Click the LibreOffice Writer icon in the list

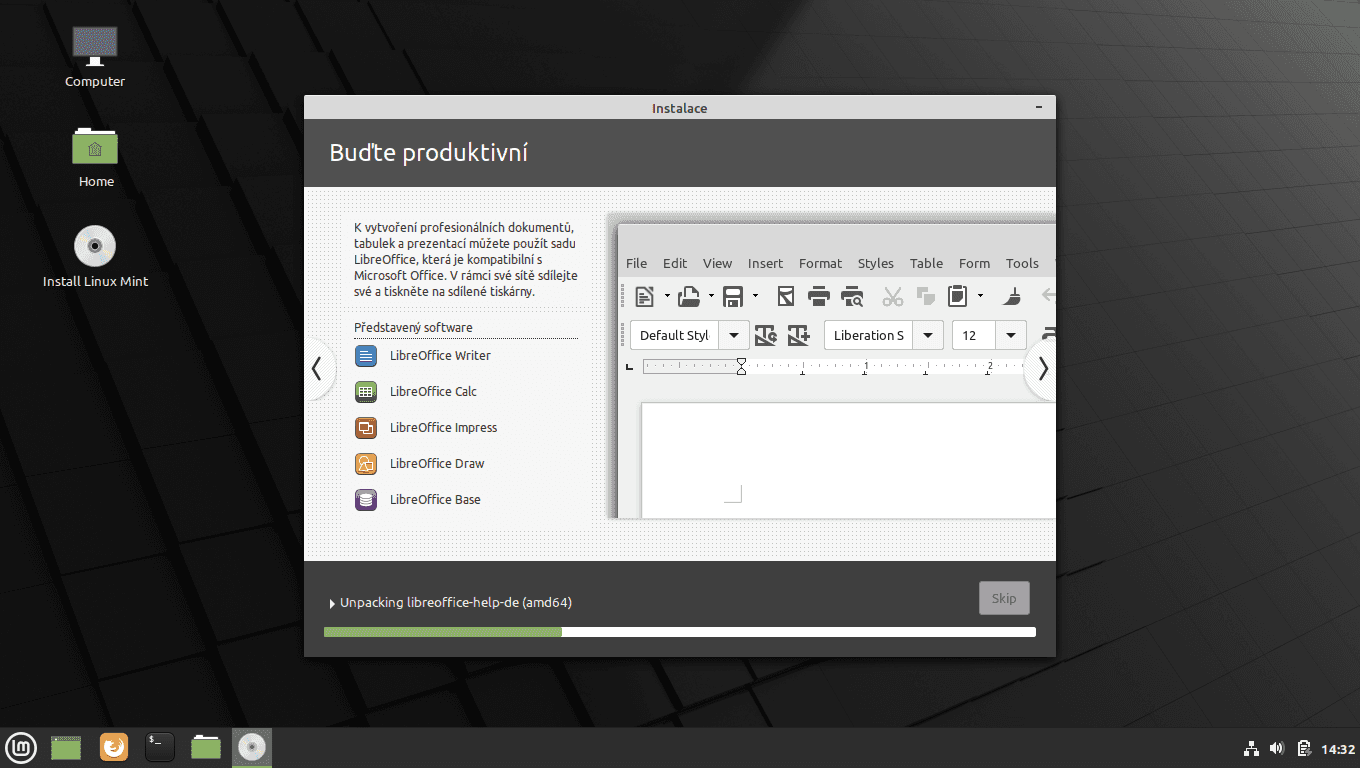tap(365, 355)
